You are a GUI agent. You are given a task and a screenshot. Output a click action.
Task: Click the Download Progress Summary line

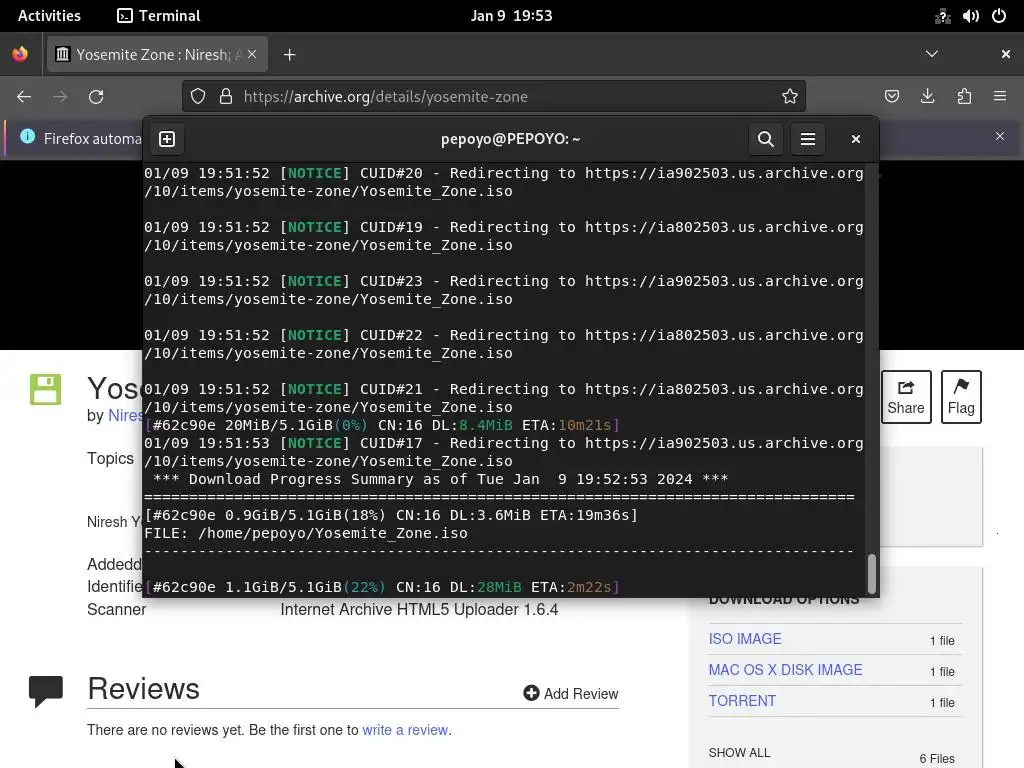[440, 479]
